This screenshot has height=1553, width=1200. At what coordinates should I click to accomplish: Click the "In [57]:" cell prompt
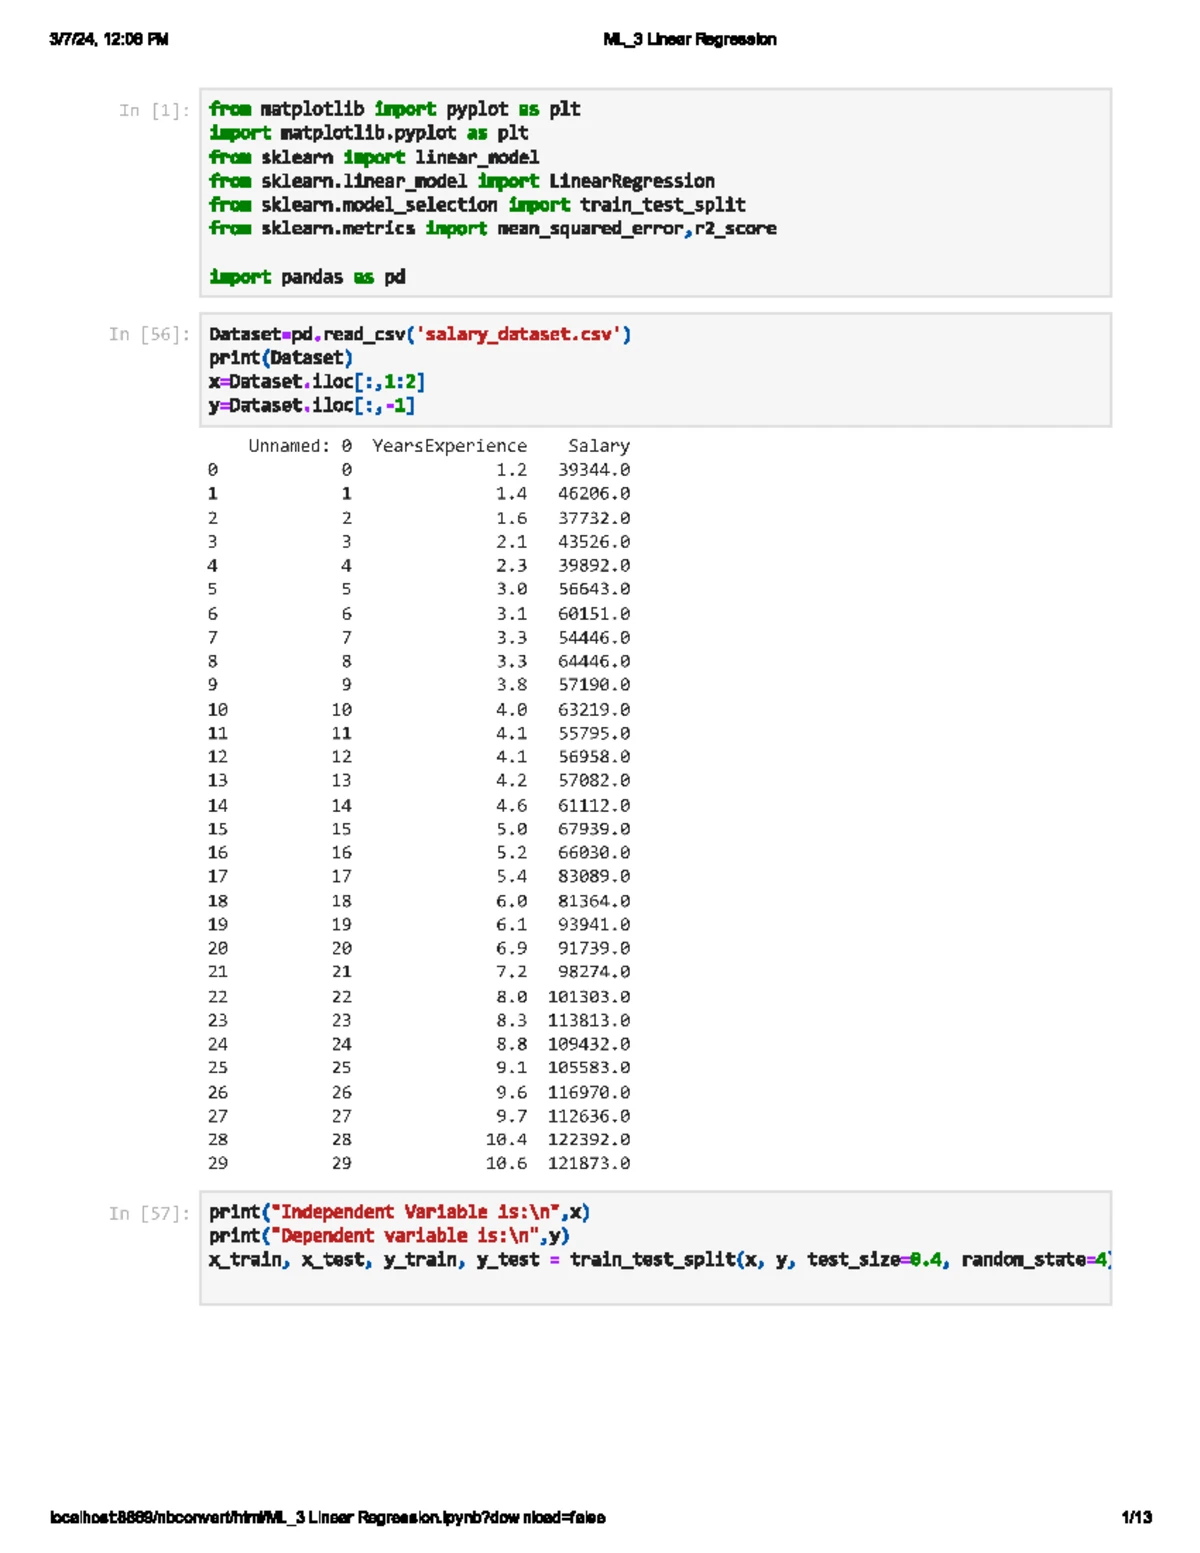pyautogui.click(x=148, y=1213)
